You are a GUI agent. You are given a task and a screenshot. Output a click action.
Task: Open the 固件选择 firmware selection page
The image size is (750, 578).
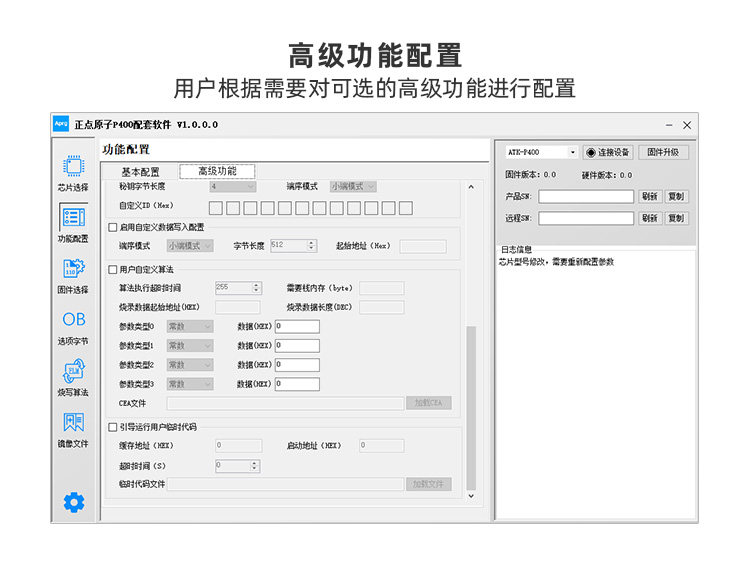[x=73, y=276]
